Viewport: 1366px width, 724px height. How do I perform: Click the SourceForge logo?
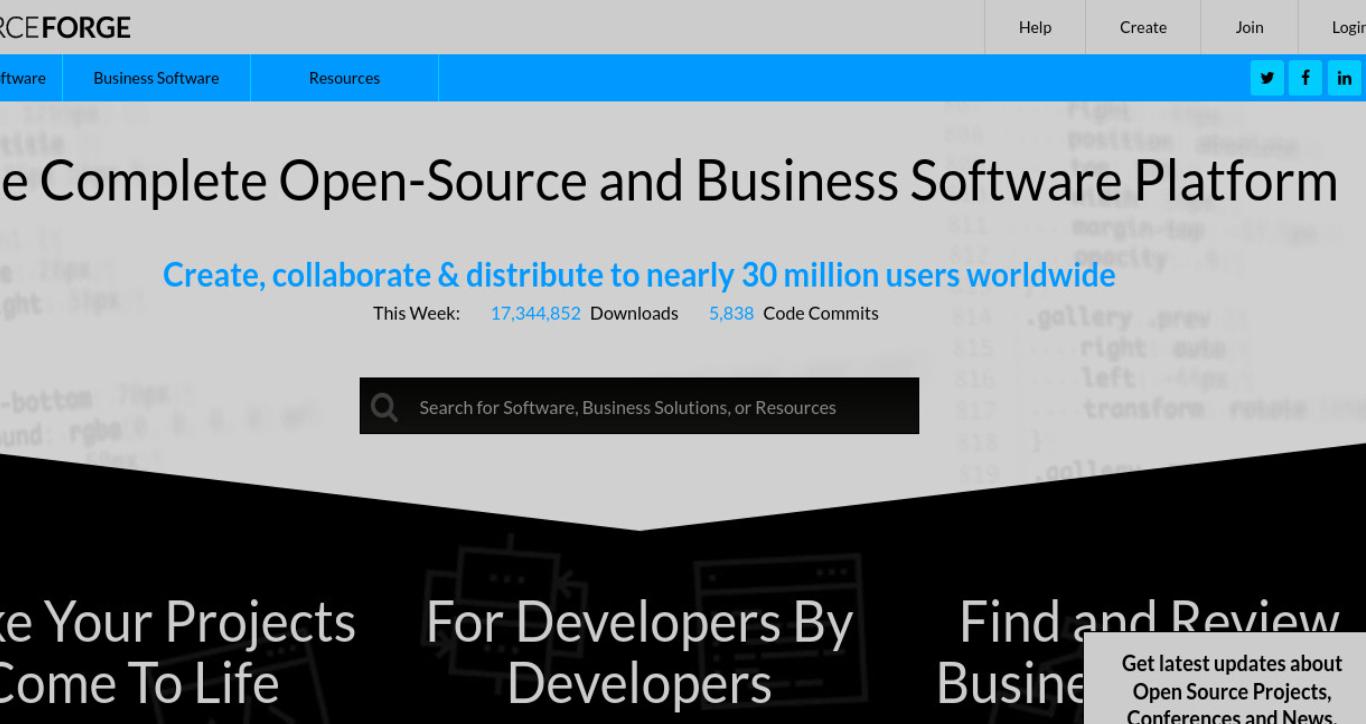65,27
